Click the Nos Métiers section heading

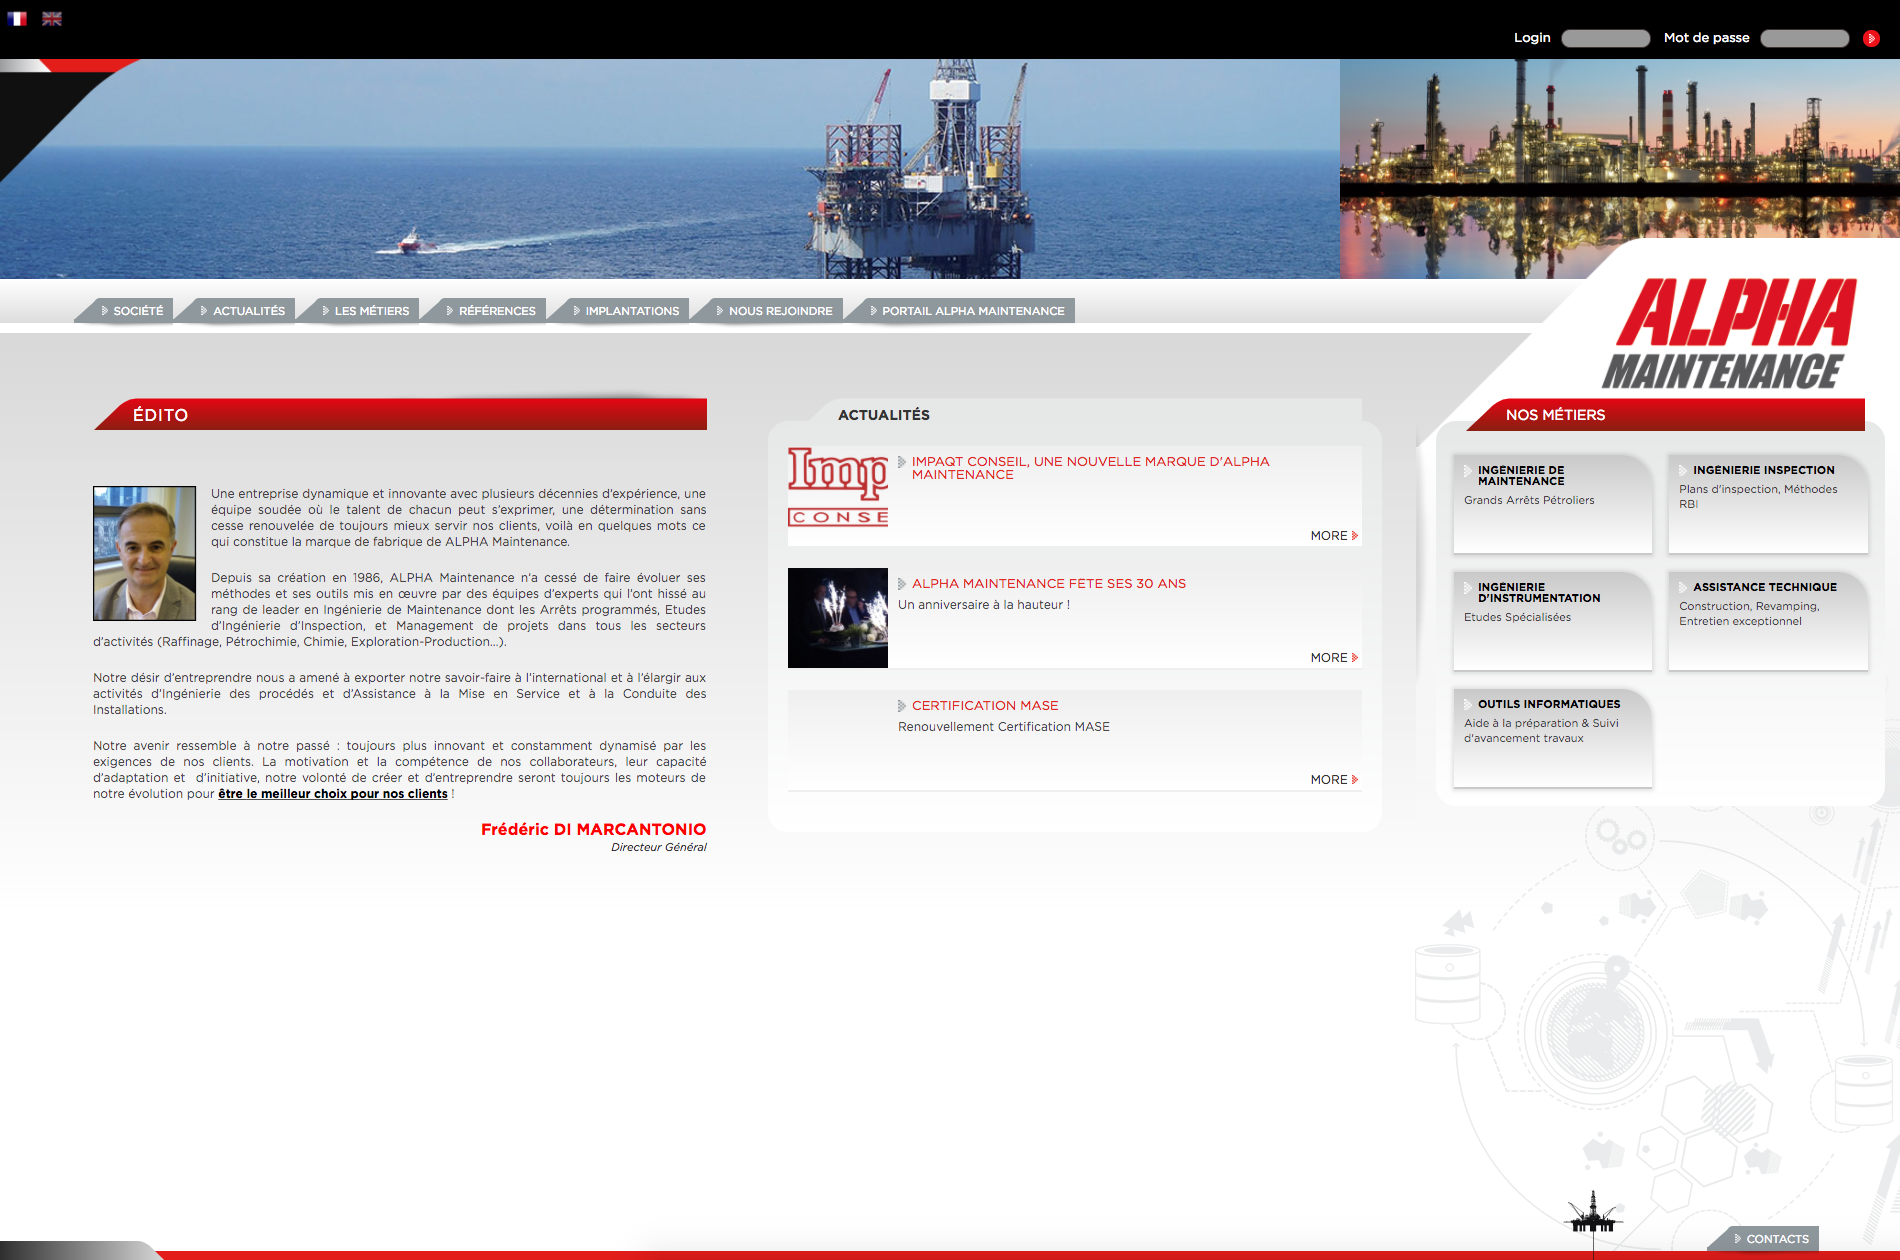click(x=1555, y=415)
